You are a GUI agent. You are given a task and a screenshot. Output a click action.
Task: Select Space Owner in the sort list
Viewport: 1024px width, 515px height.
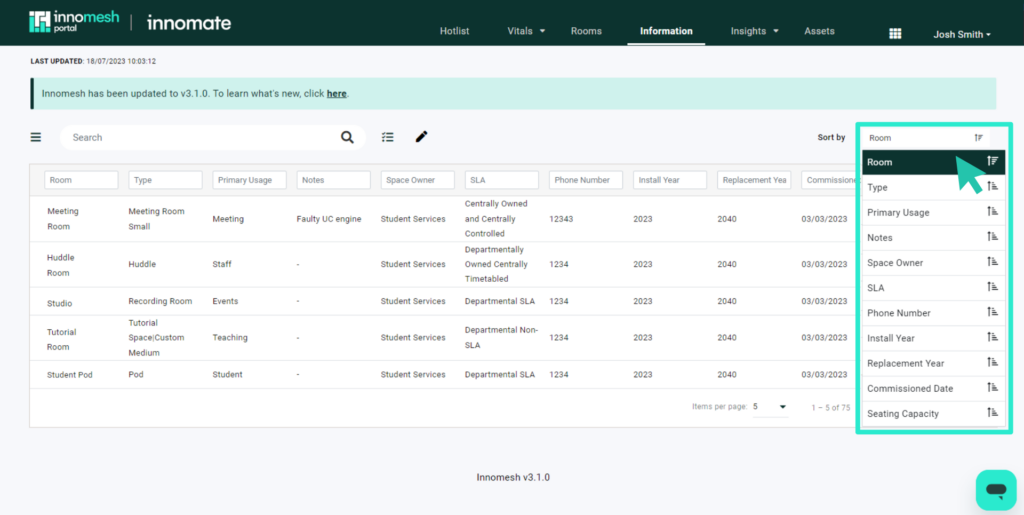click(934, 262)
